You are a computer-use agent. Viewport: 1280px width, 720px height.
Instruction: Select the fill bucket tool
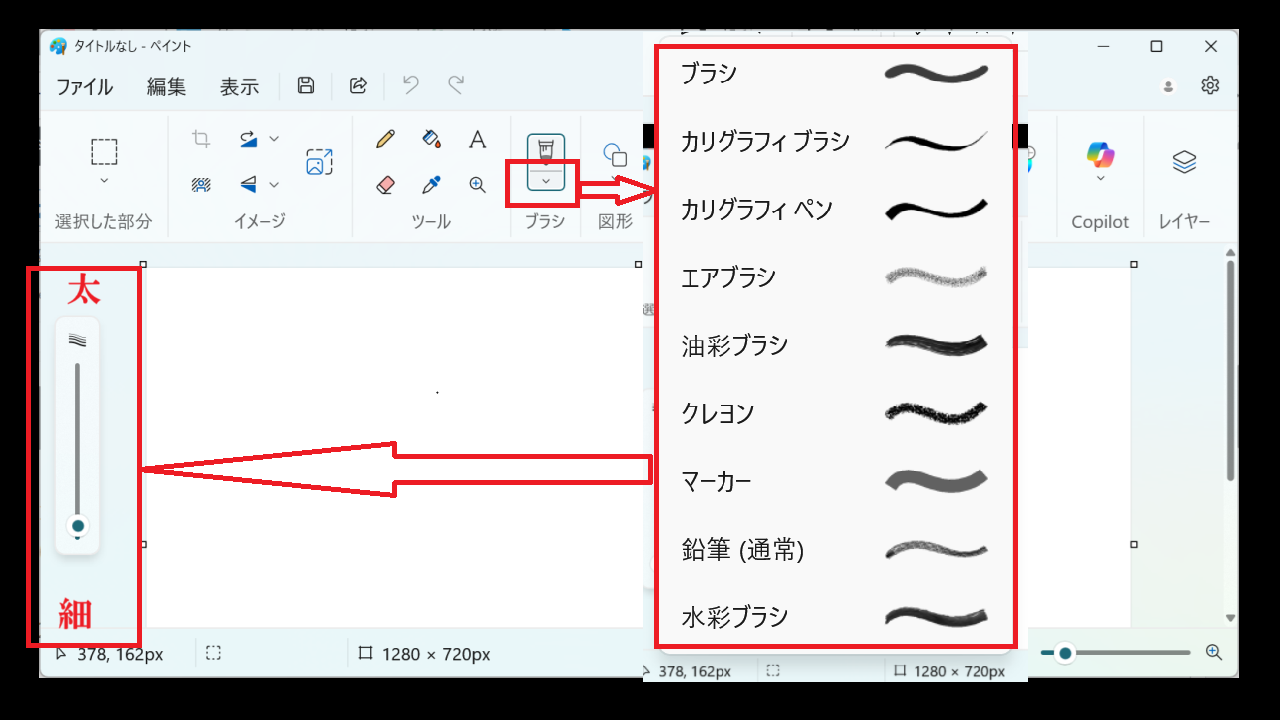tap(431, 139)
